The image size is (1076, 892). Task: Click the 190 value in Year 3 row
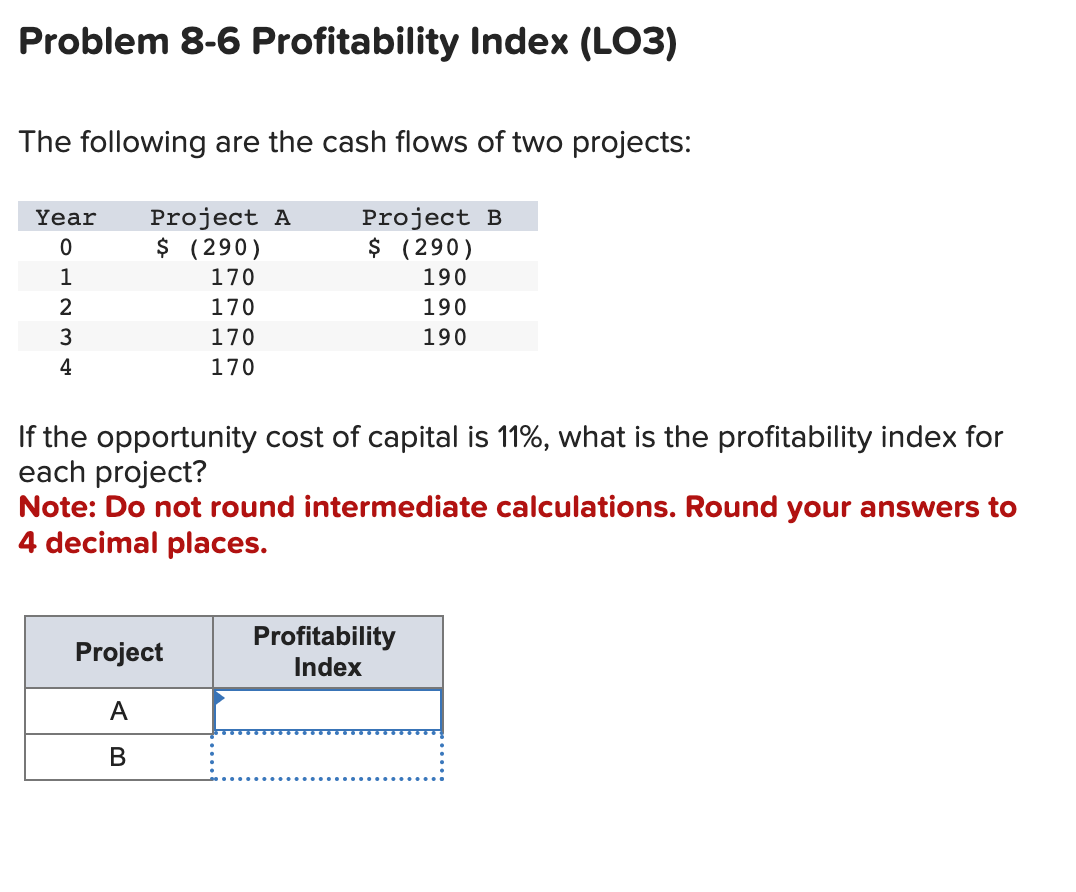coord(452,337)
